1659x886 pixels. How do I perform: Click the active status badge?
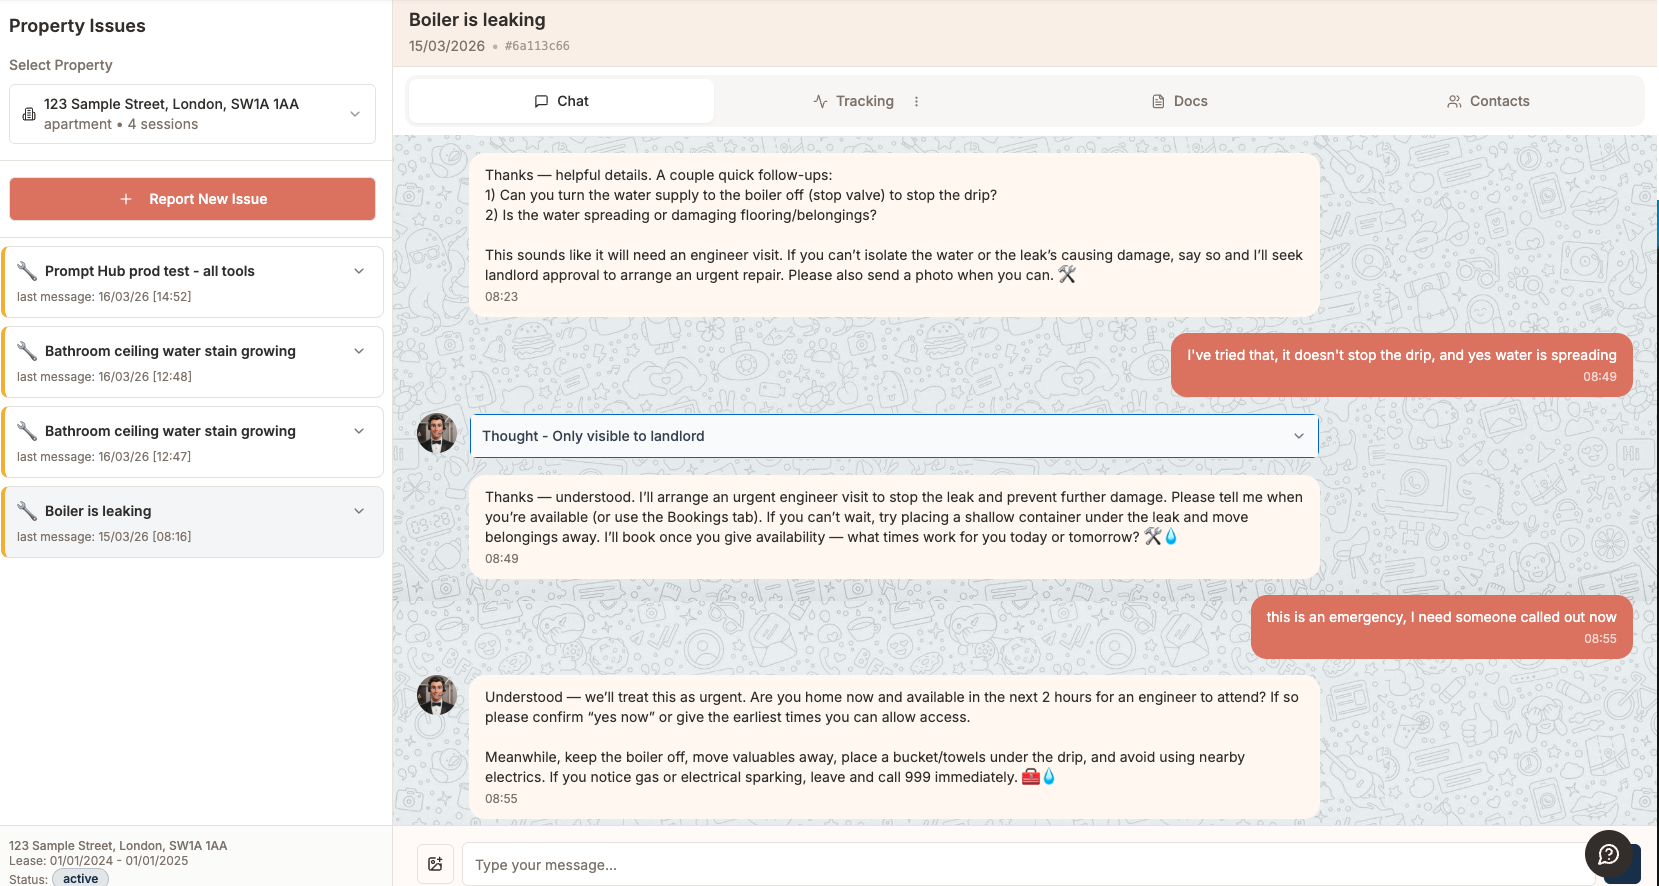coord(80,877)
